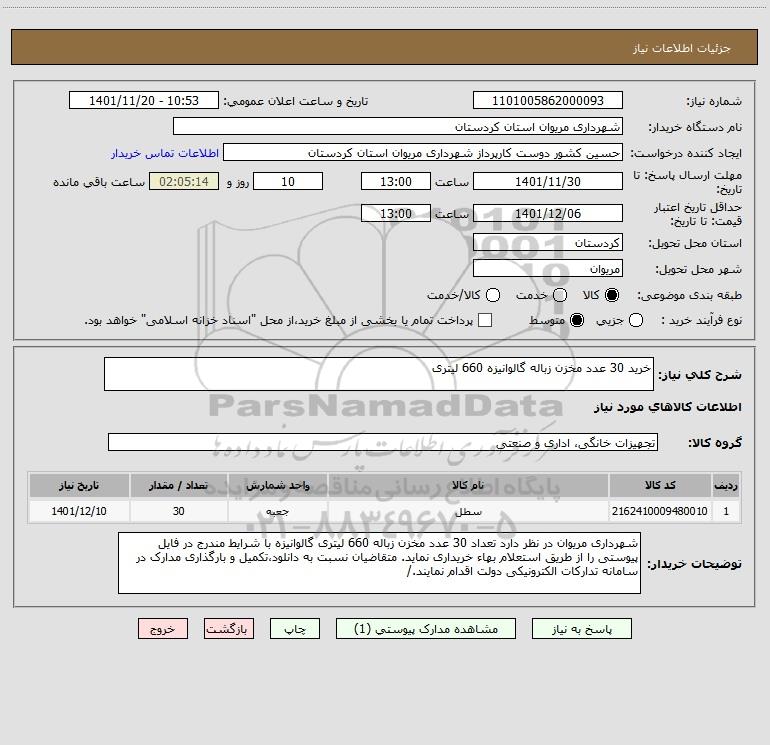This screenshot has width=770, height=745.
Task: Select the کالا radio button
Action: pyautogui.click(x=612, y=295)
